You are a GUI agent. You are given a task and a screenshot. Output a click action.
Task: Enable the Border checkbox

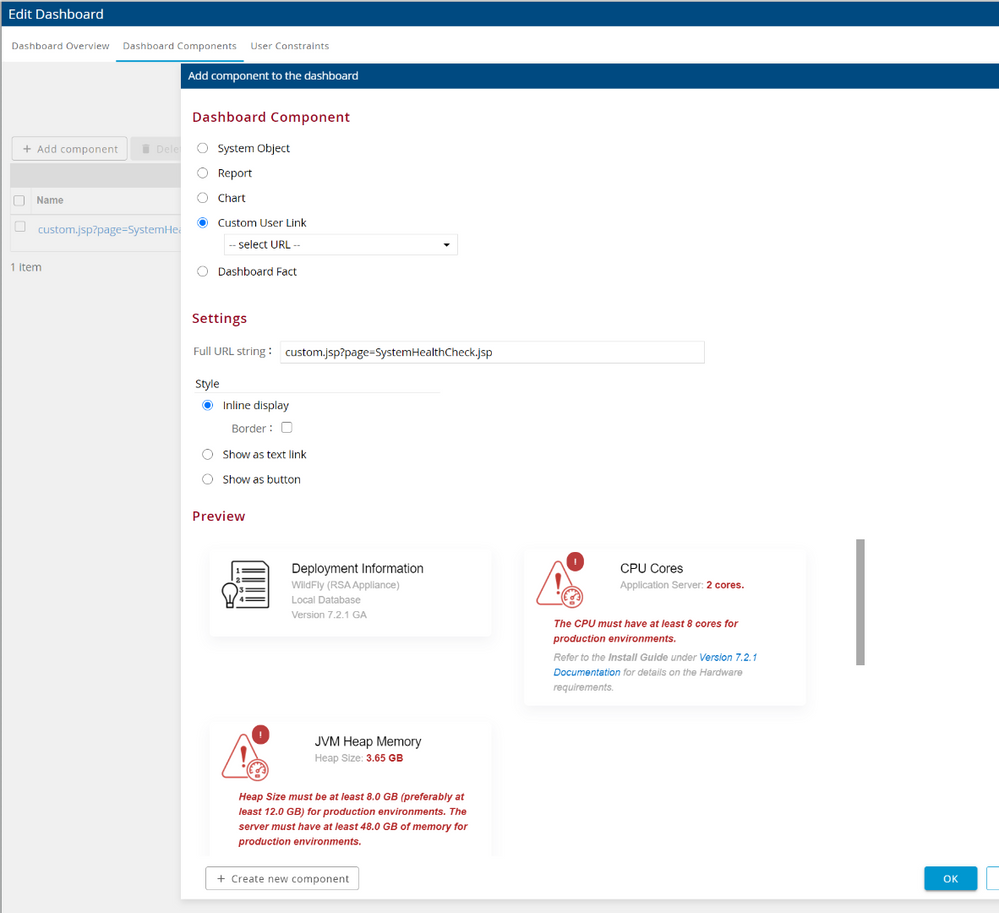[x=287, y=428]
